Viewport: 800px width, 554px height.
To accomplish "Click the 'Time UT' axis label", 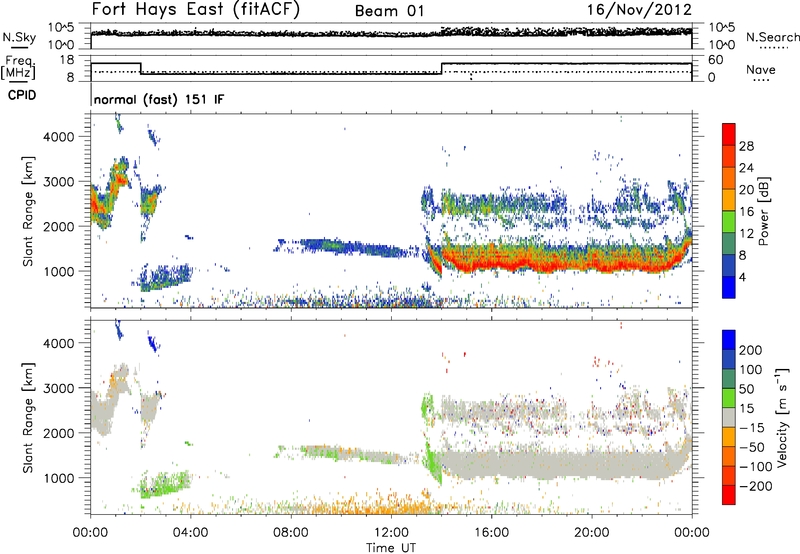I will click(x=391, y=547).
